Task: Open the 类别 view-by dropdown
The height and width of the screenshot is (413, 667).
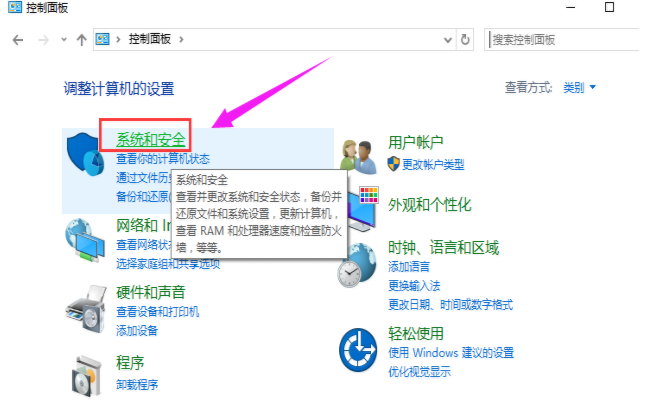Action: [x=579, y=88]
